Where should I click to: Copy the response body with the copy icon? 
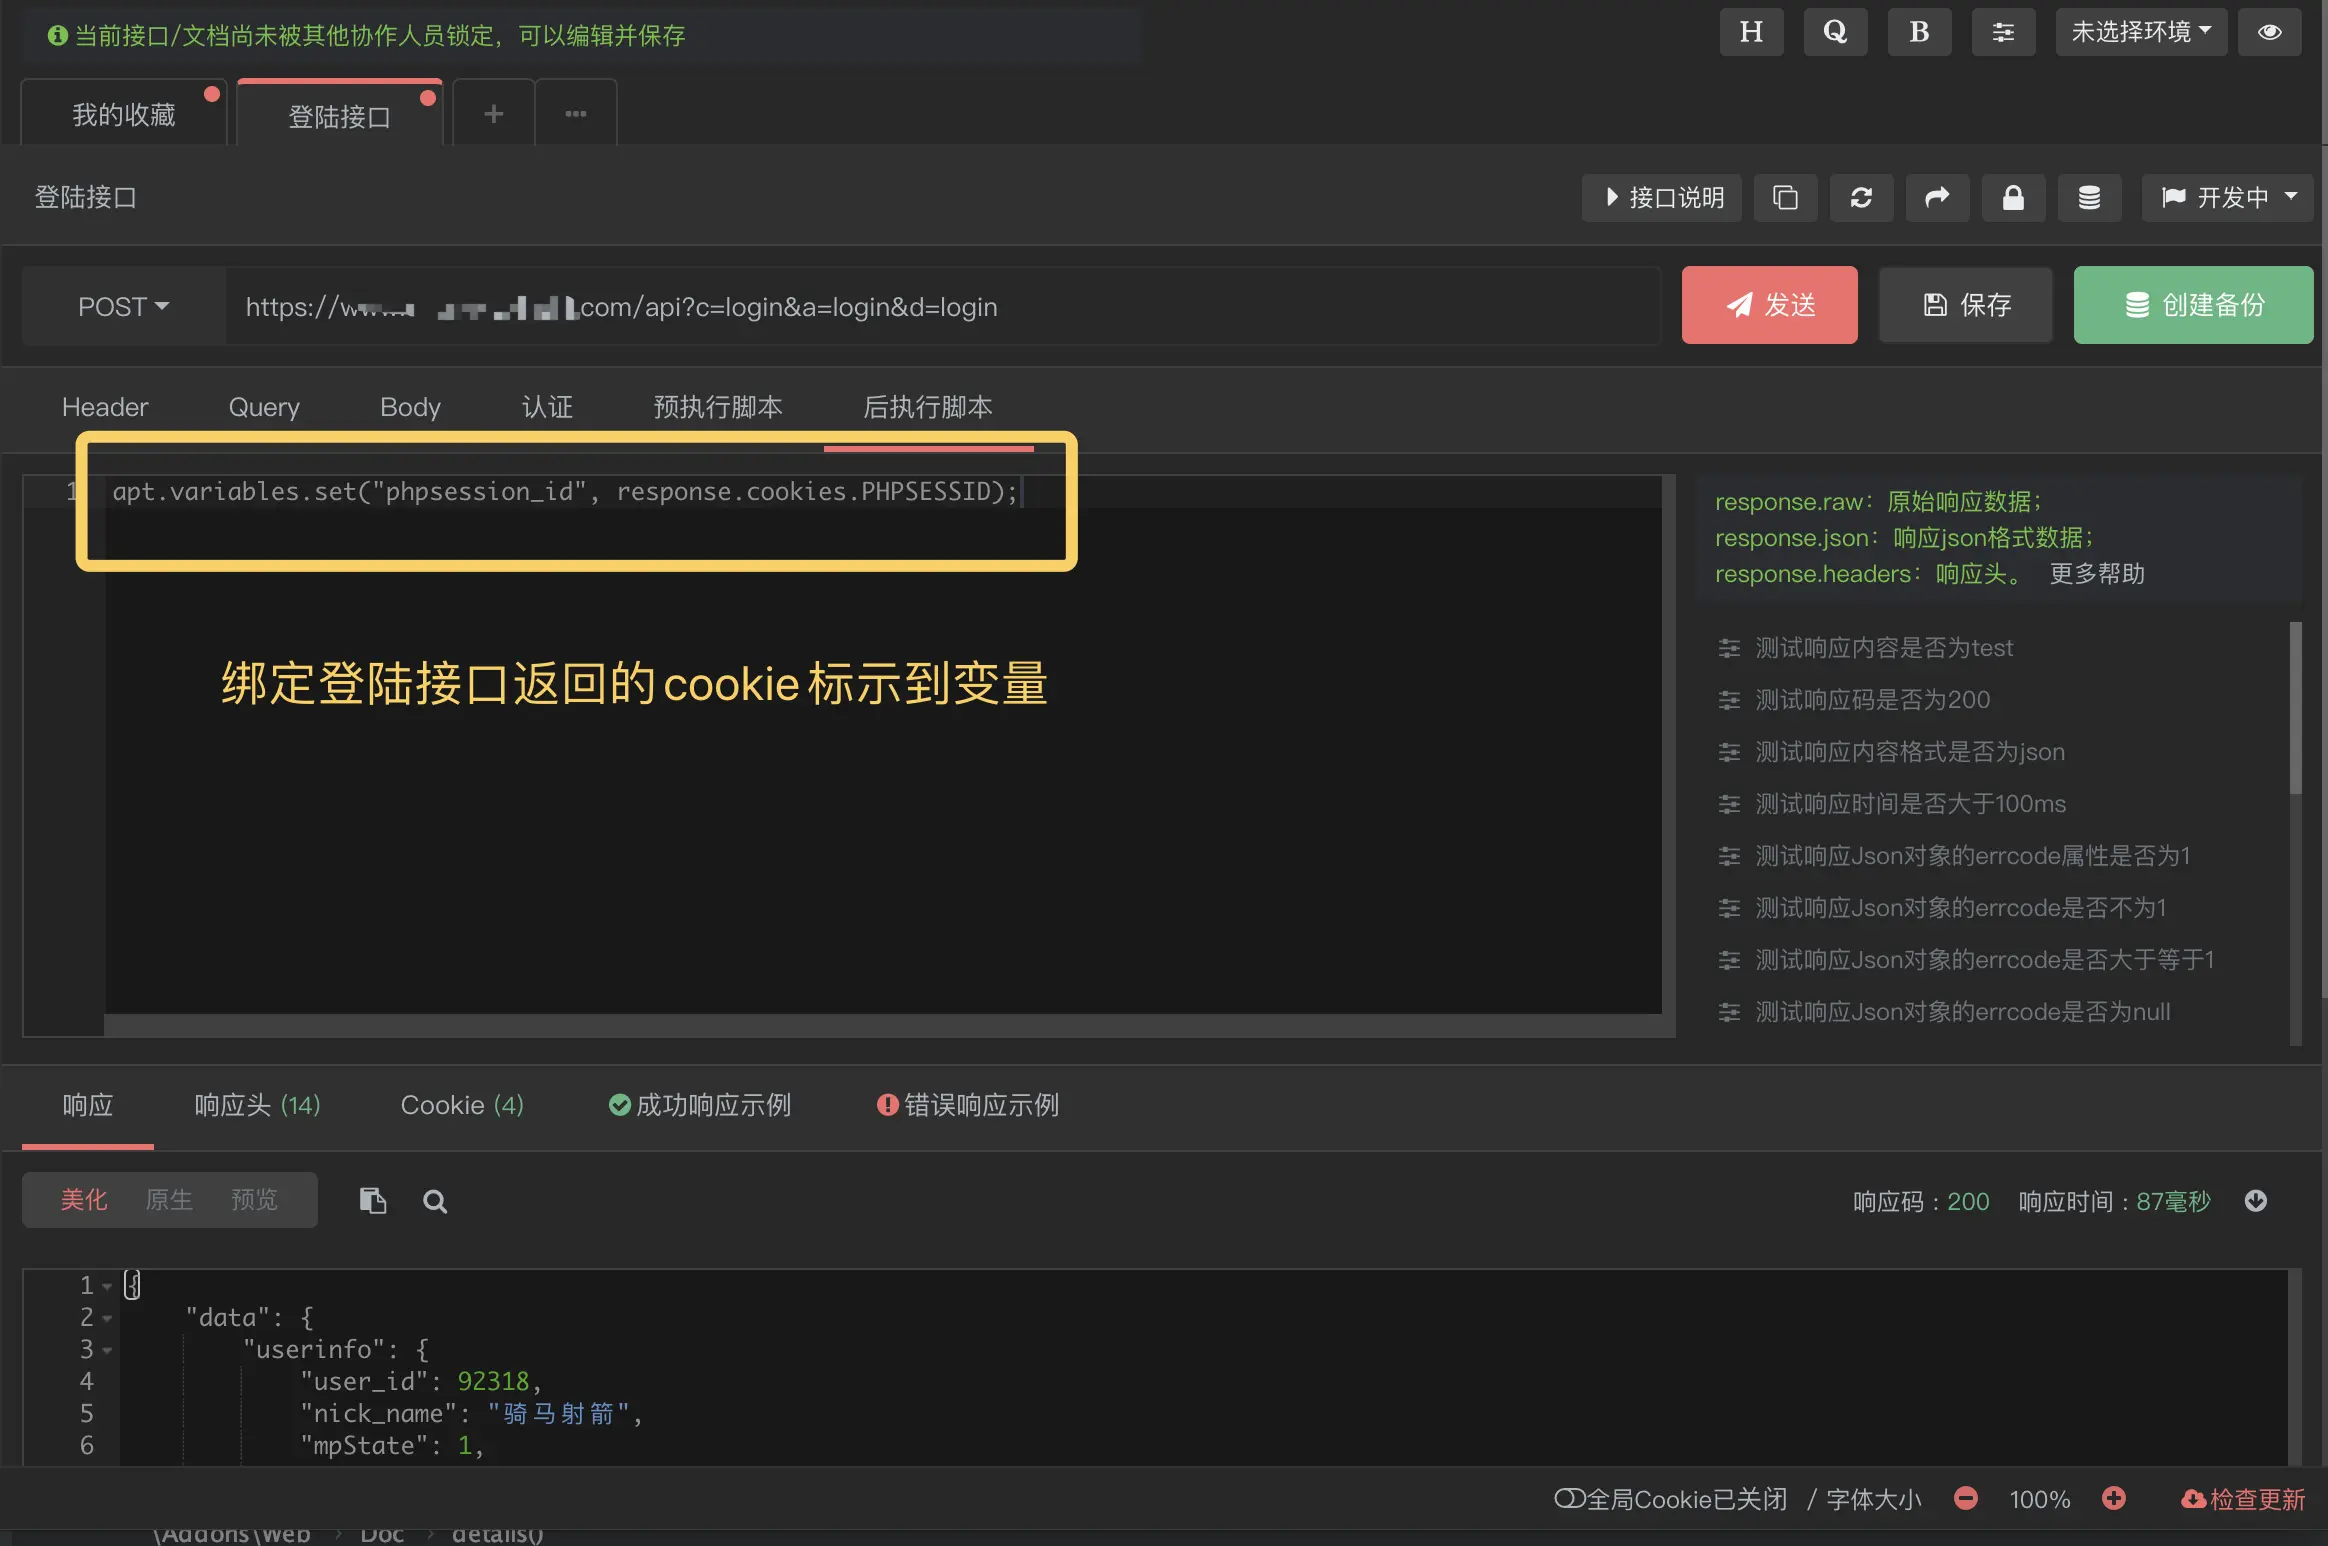coord(373,1200)
